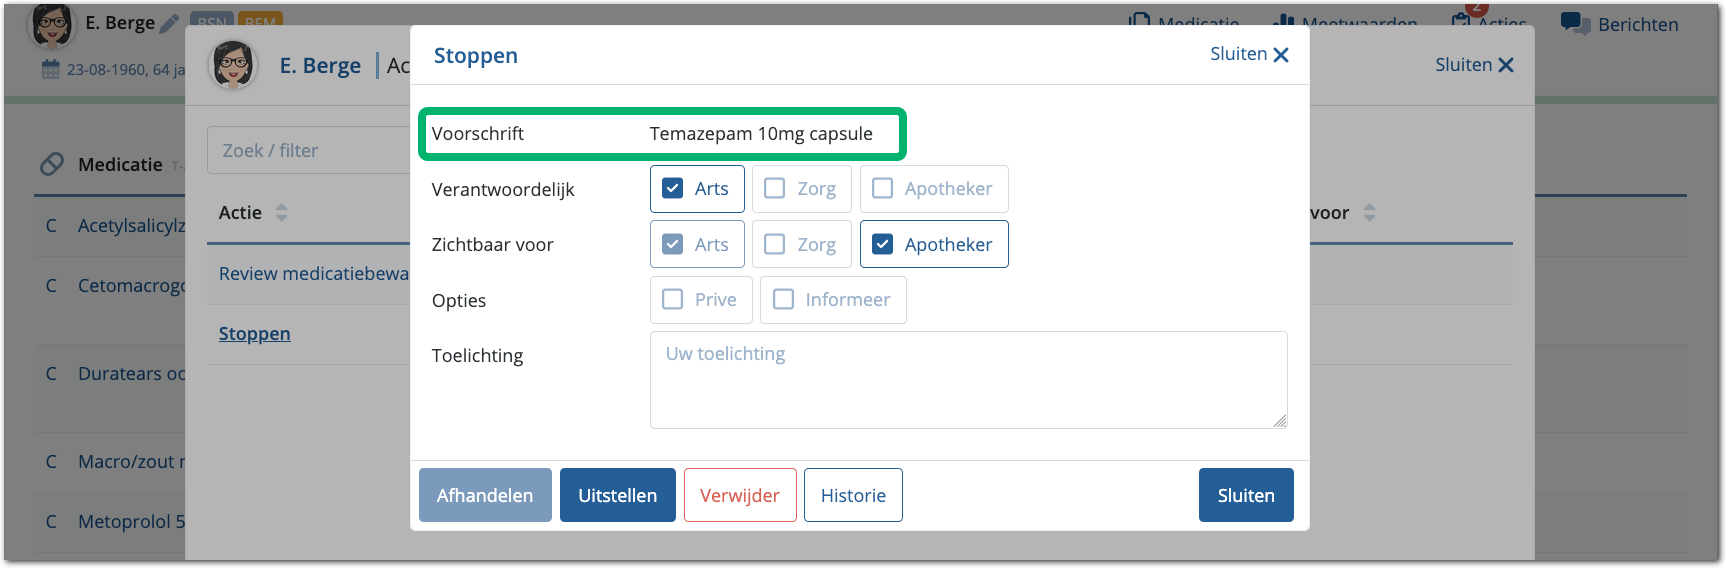Click the Meetwaarden chart icon

click(1283, 22)
